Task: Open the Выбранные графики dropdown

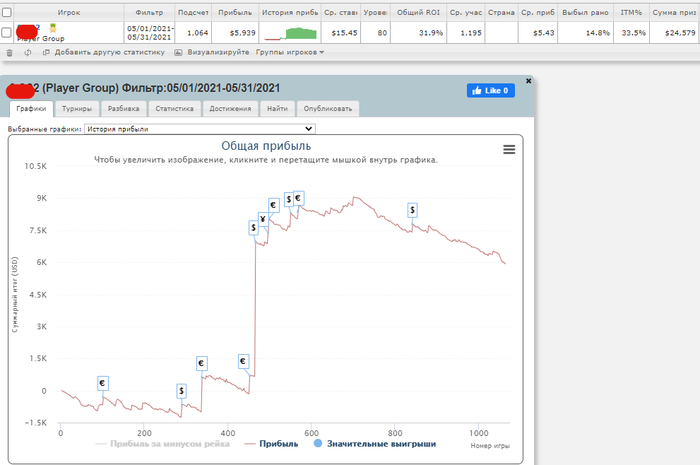Action: pos(200,129)
